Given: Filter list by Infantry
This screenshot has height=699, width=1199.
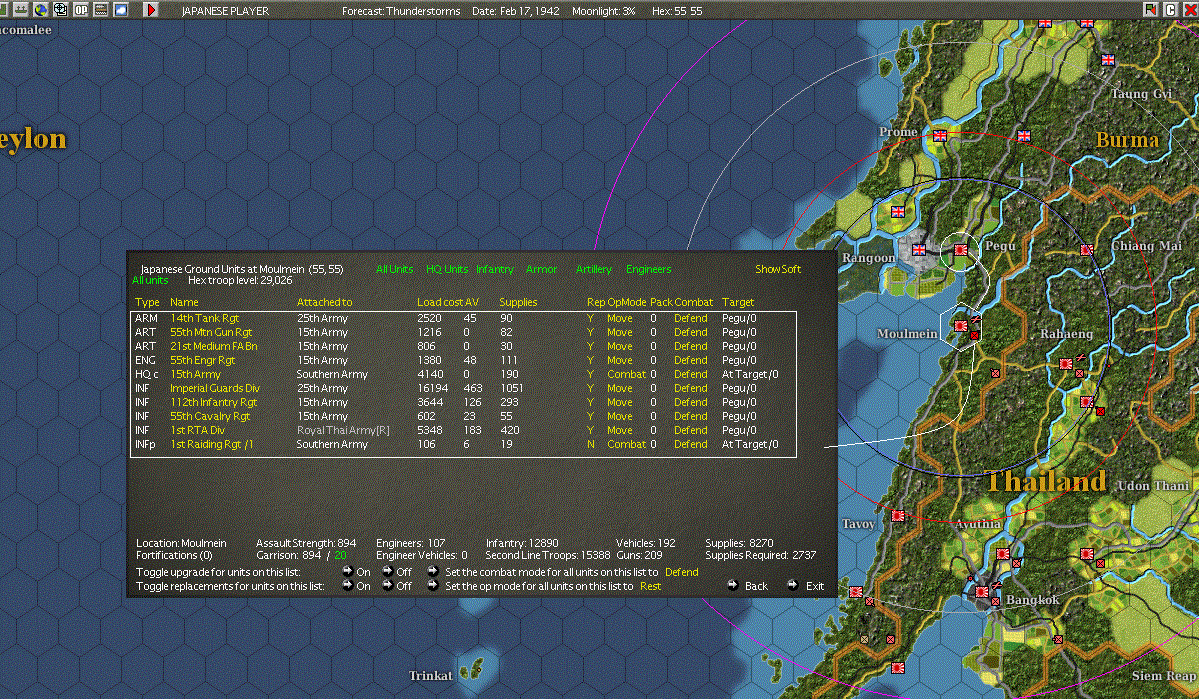Looking at the screenshot, I should pos(495,269).
